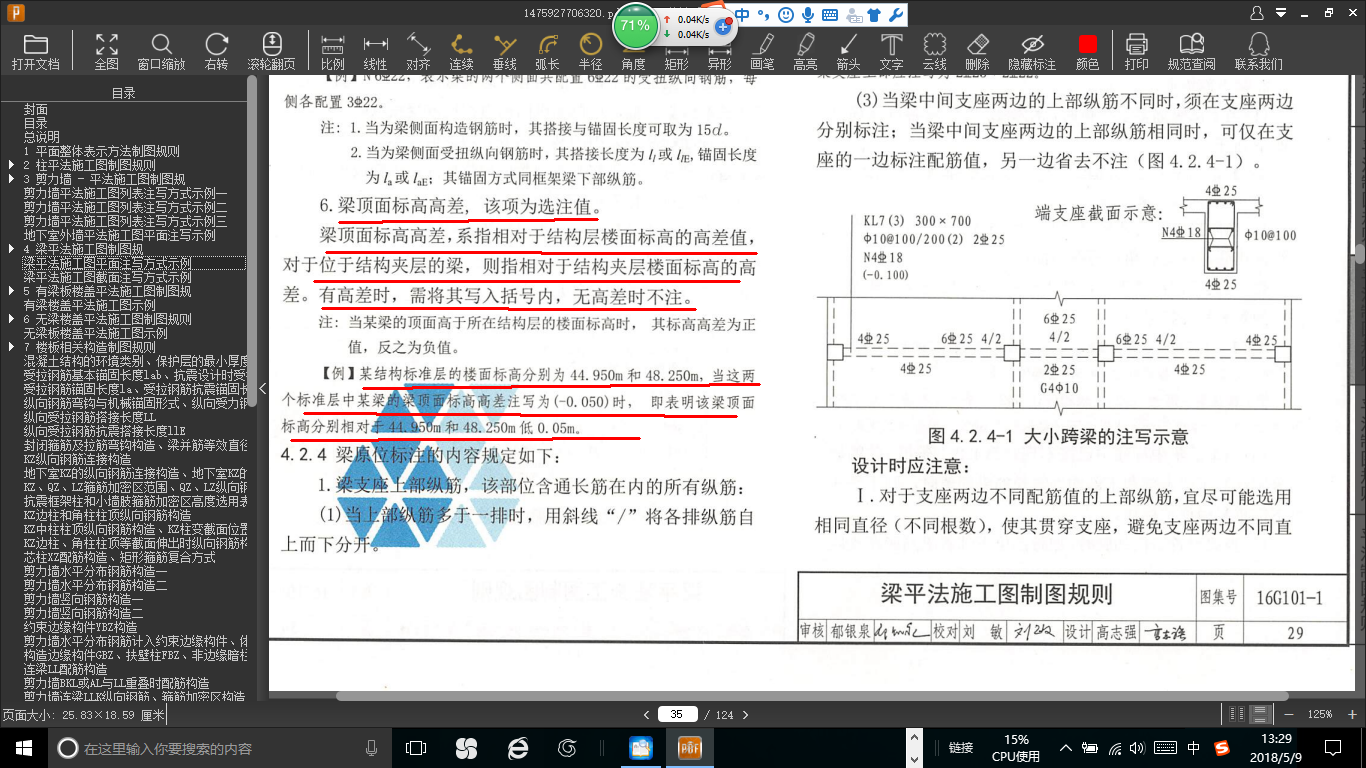
Task: Expand chapter 3 剪力墙 tree node
Action: [x=11, y=179]
